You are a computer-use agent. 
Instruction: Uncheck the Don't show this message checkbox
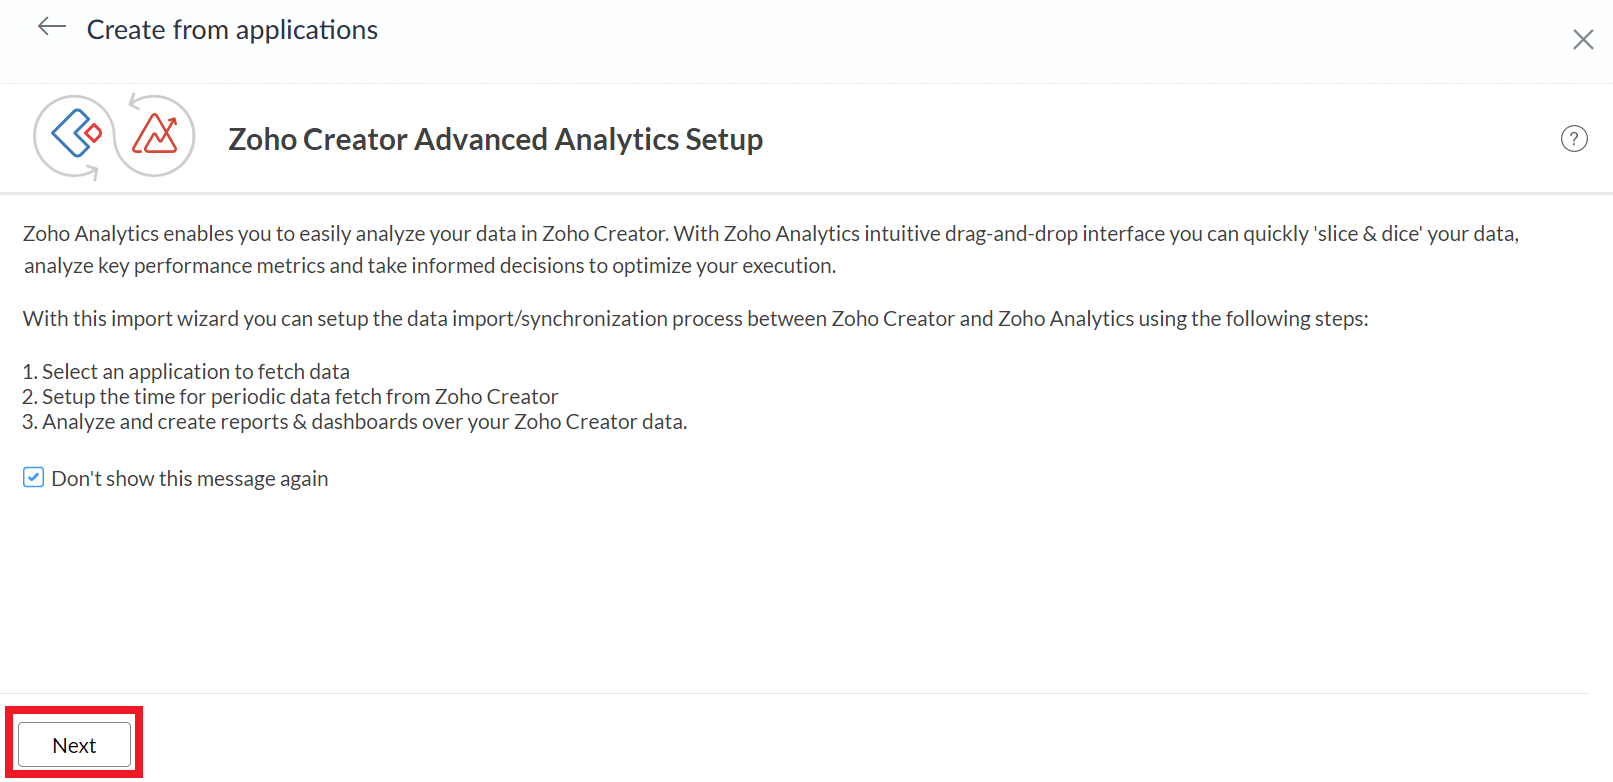tap(34, 478)
